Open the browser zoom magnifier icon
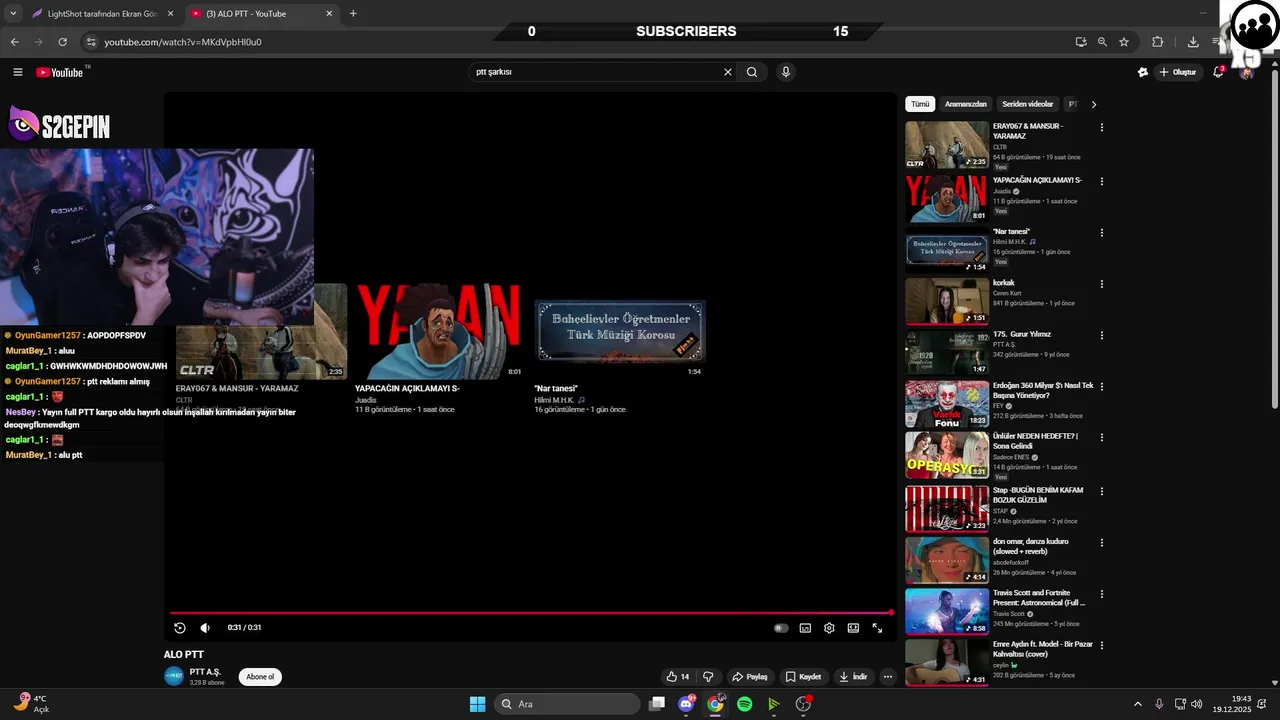 click(x=1102, y=42)
